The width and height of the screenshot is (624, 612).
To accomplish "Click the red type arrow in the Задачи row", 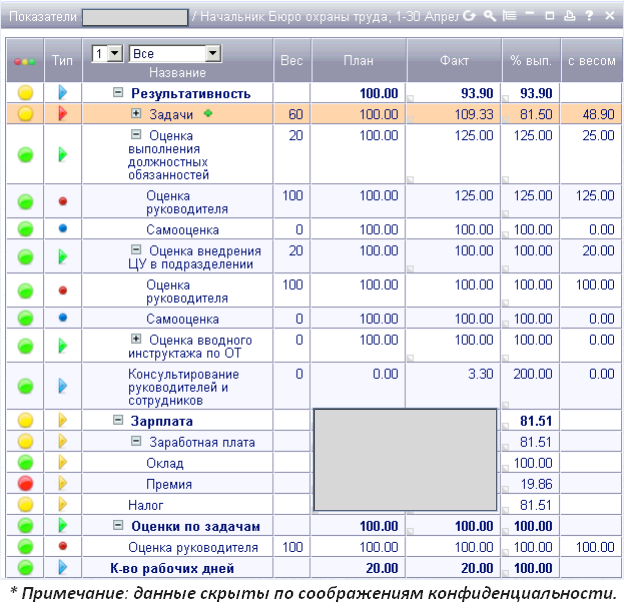I will coord(62,114).
